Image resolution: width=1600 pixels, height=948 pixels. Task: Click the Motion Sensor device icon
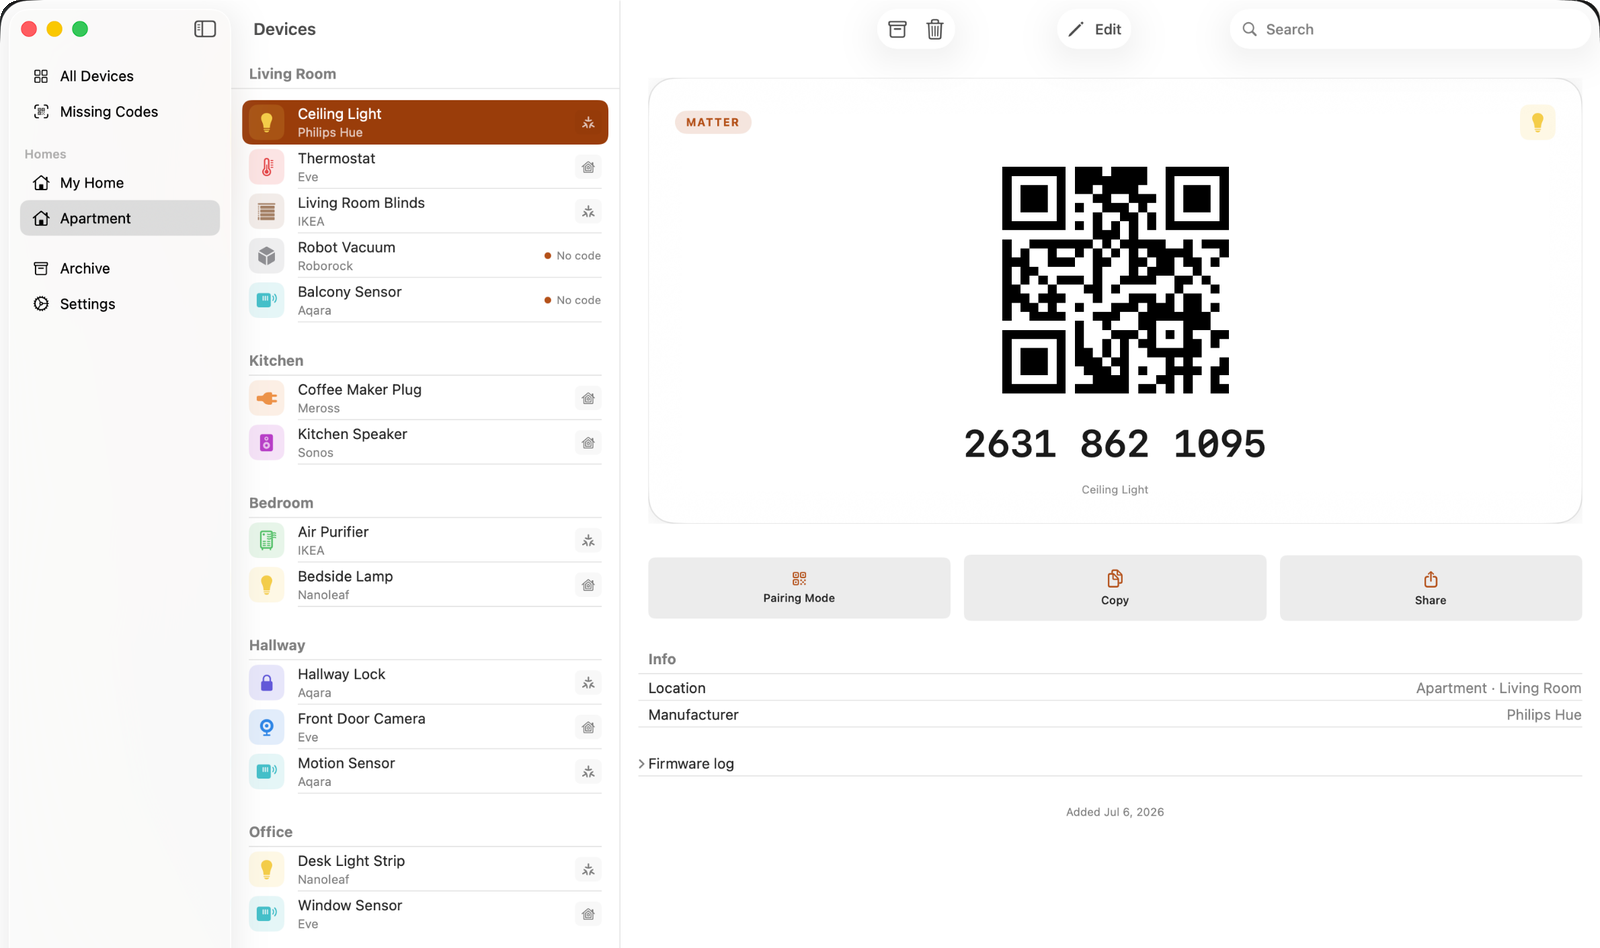266,771
